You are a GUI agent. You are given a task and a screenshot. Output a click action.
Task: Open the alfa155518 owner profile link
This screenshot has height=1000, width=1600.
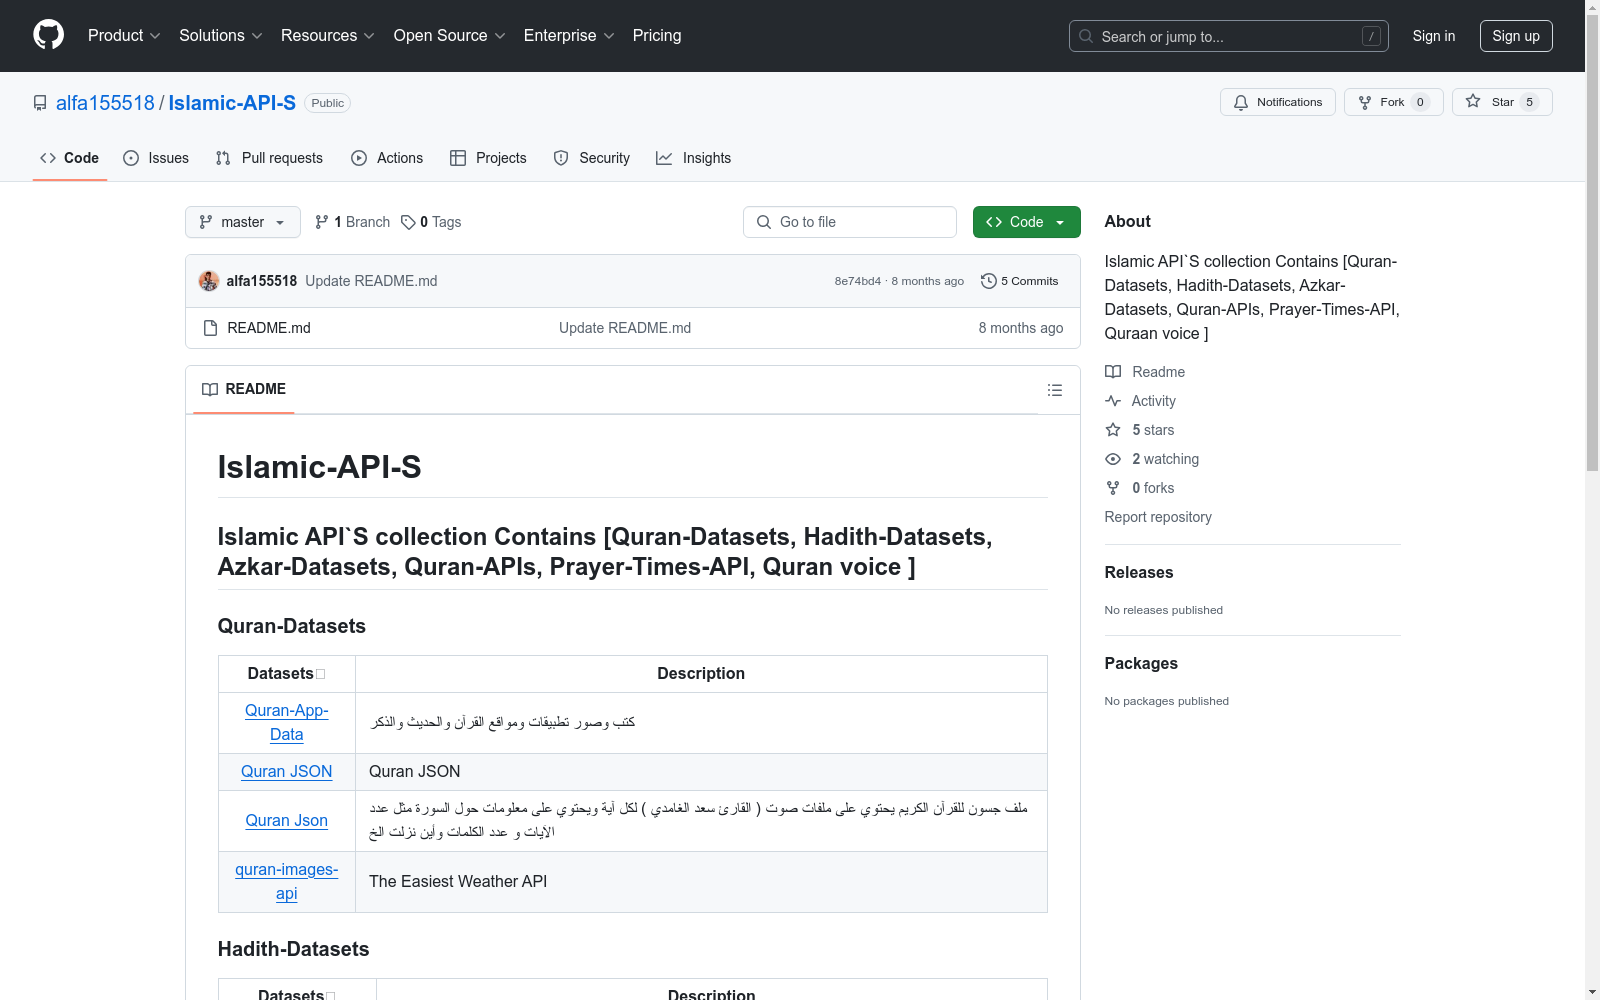click(x=105, y=103)
